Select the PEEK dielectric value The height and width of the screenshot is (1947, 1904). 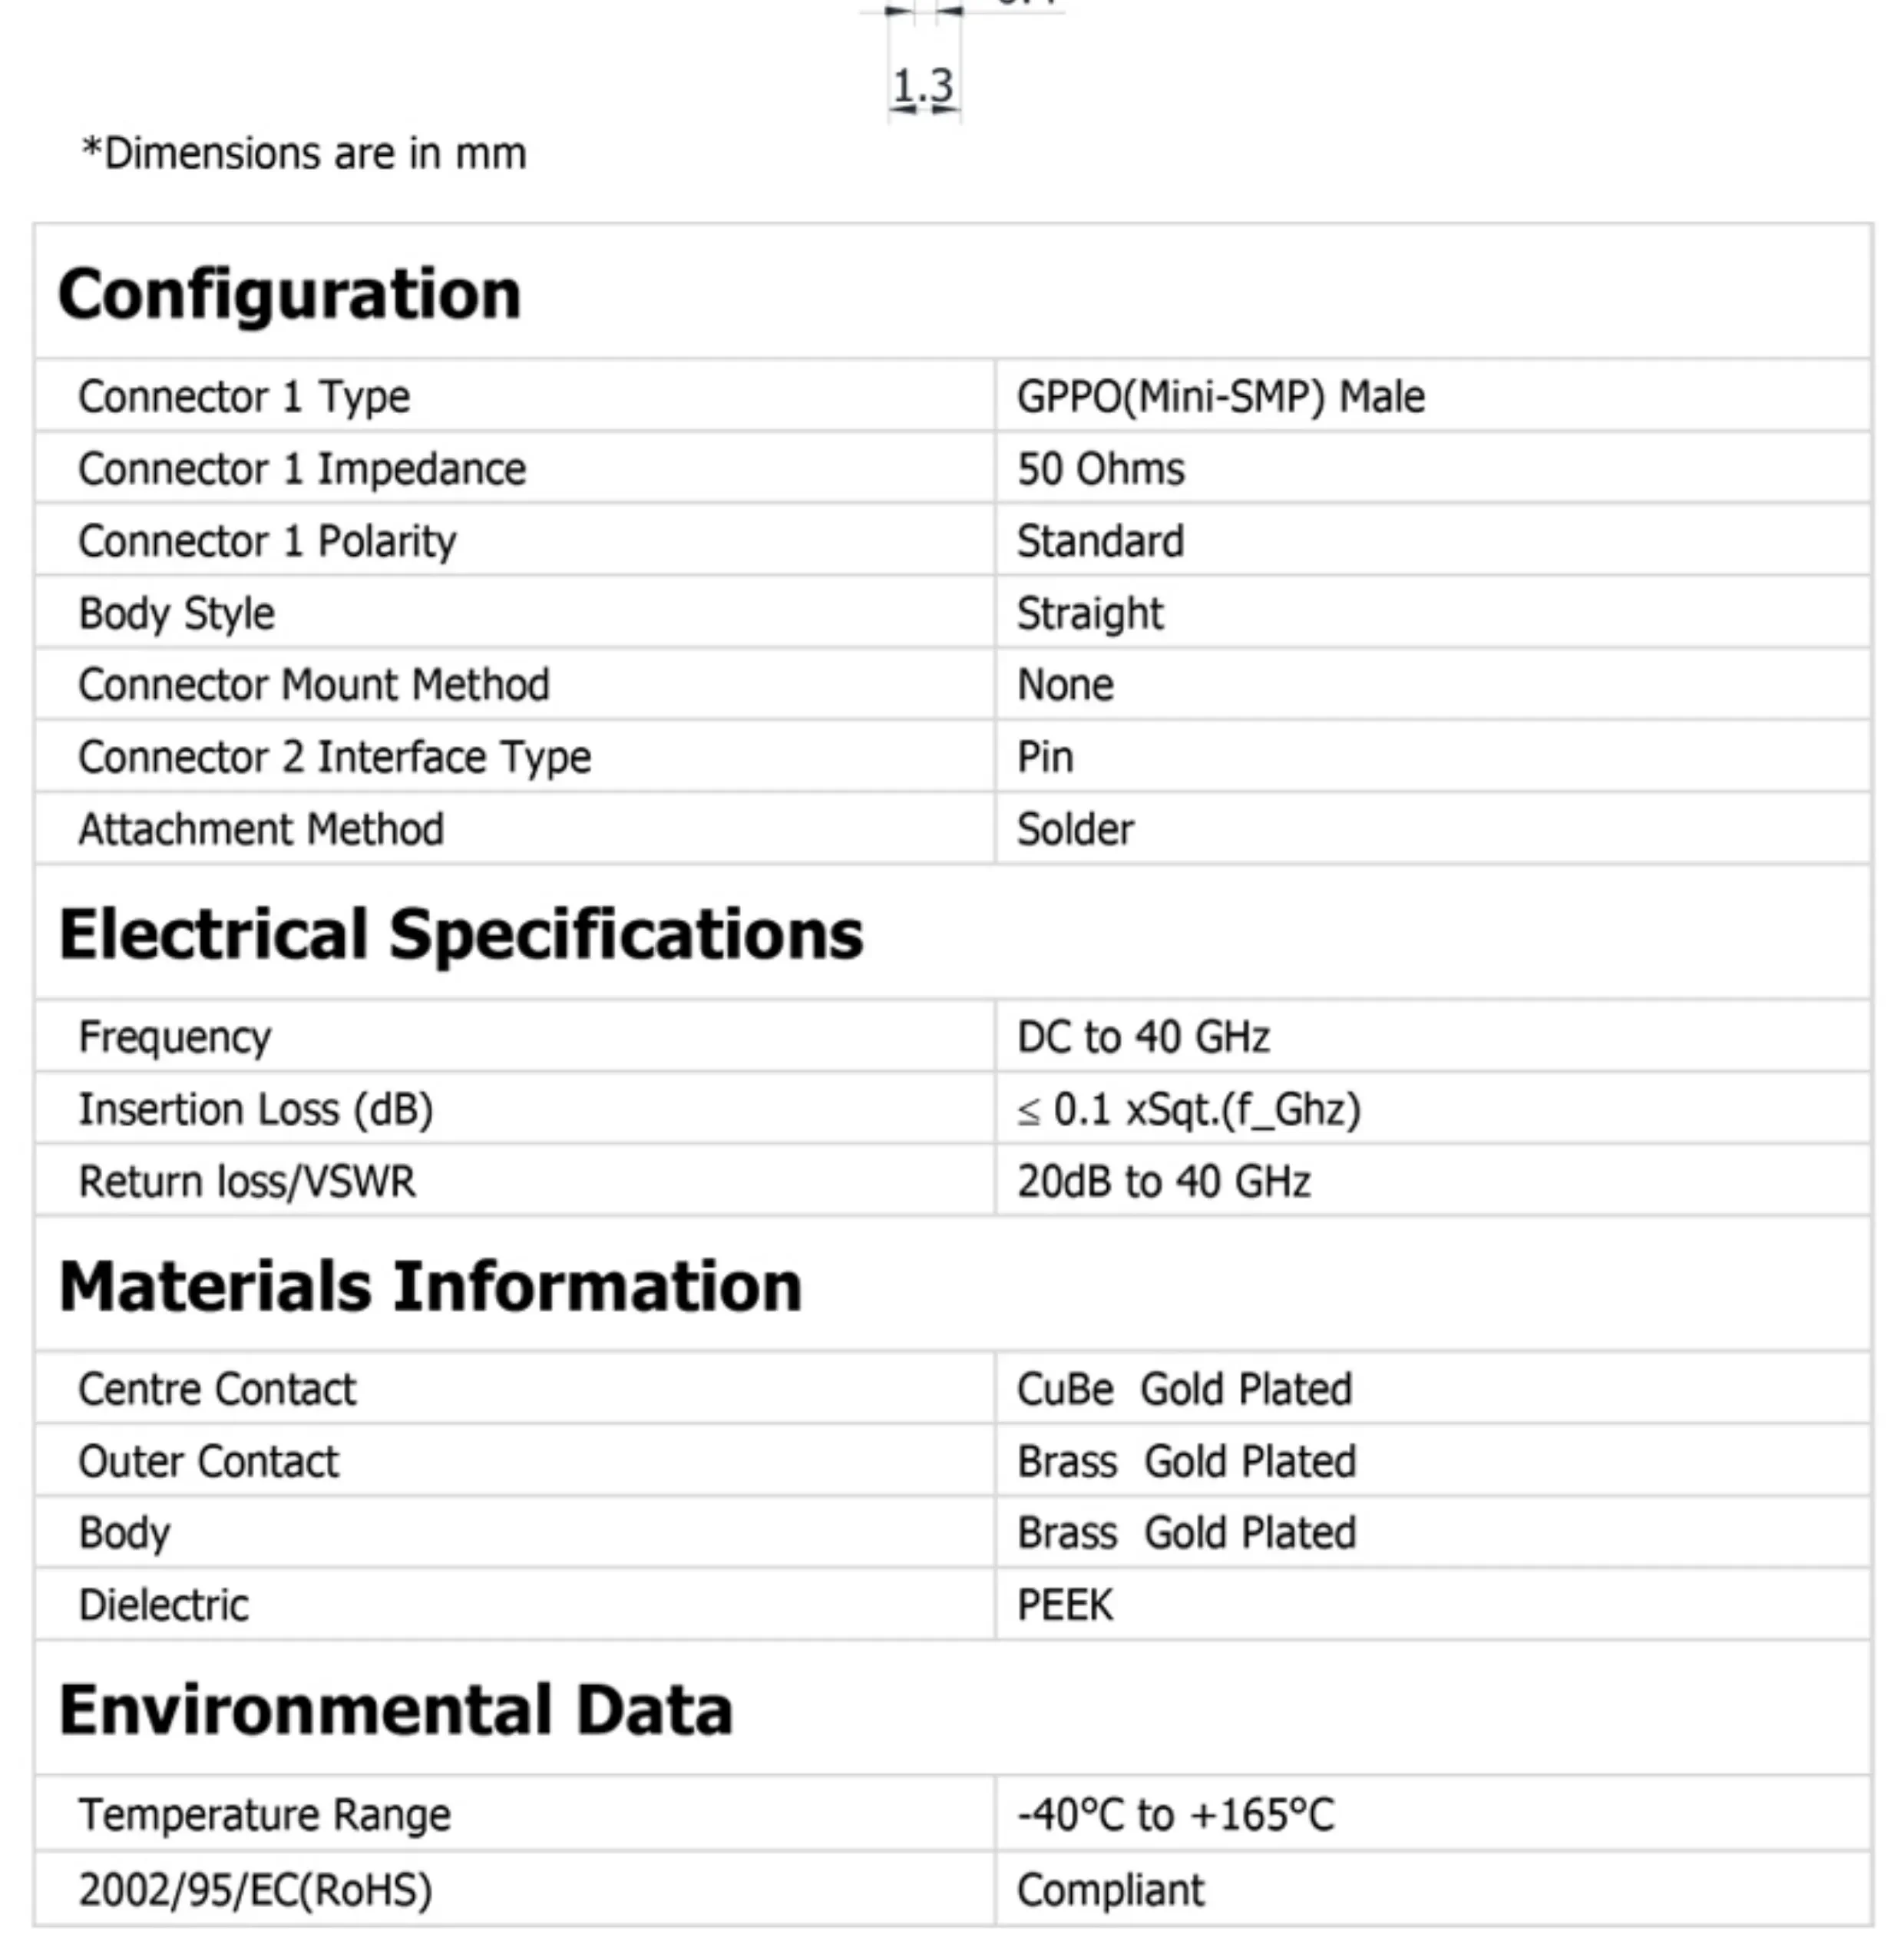click(1065, 1605)
